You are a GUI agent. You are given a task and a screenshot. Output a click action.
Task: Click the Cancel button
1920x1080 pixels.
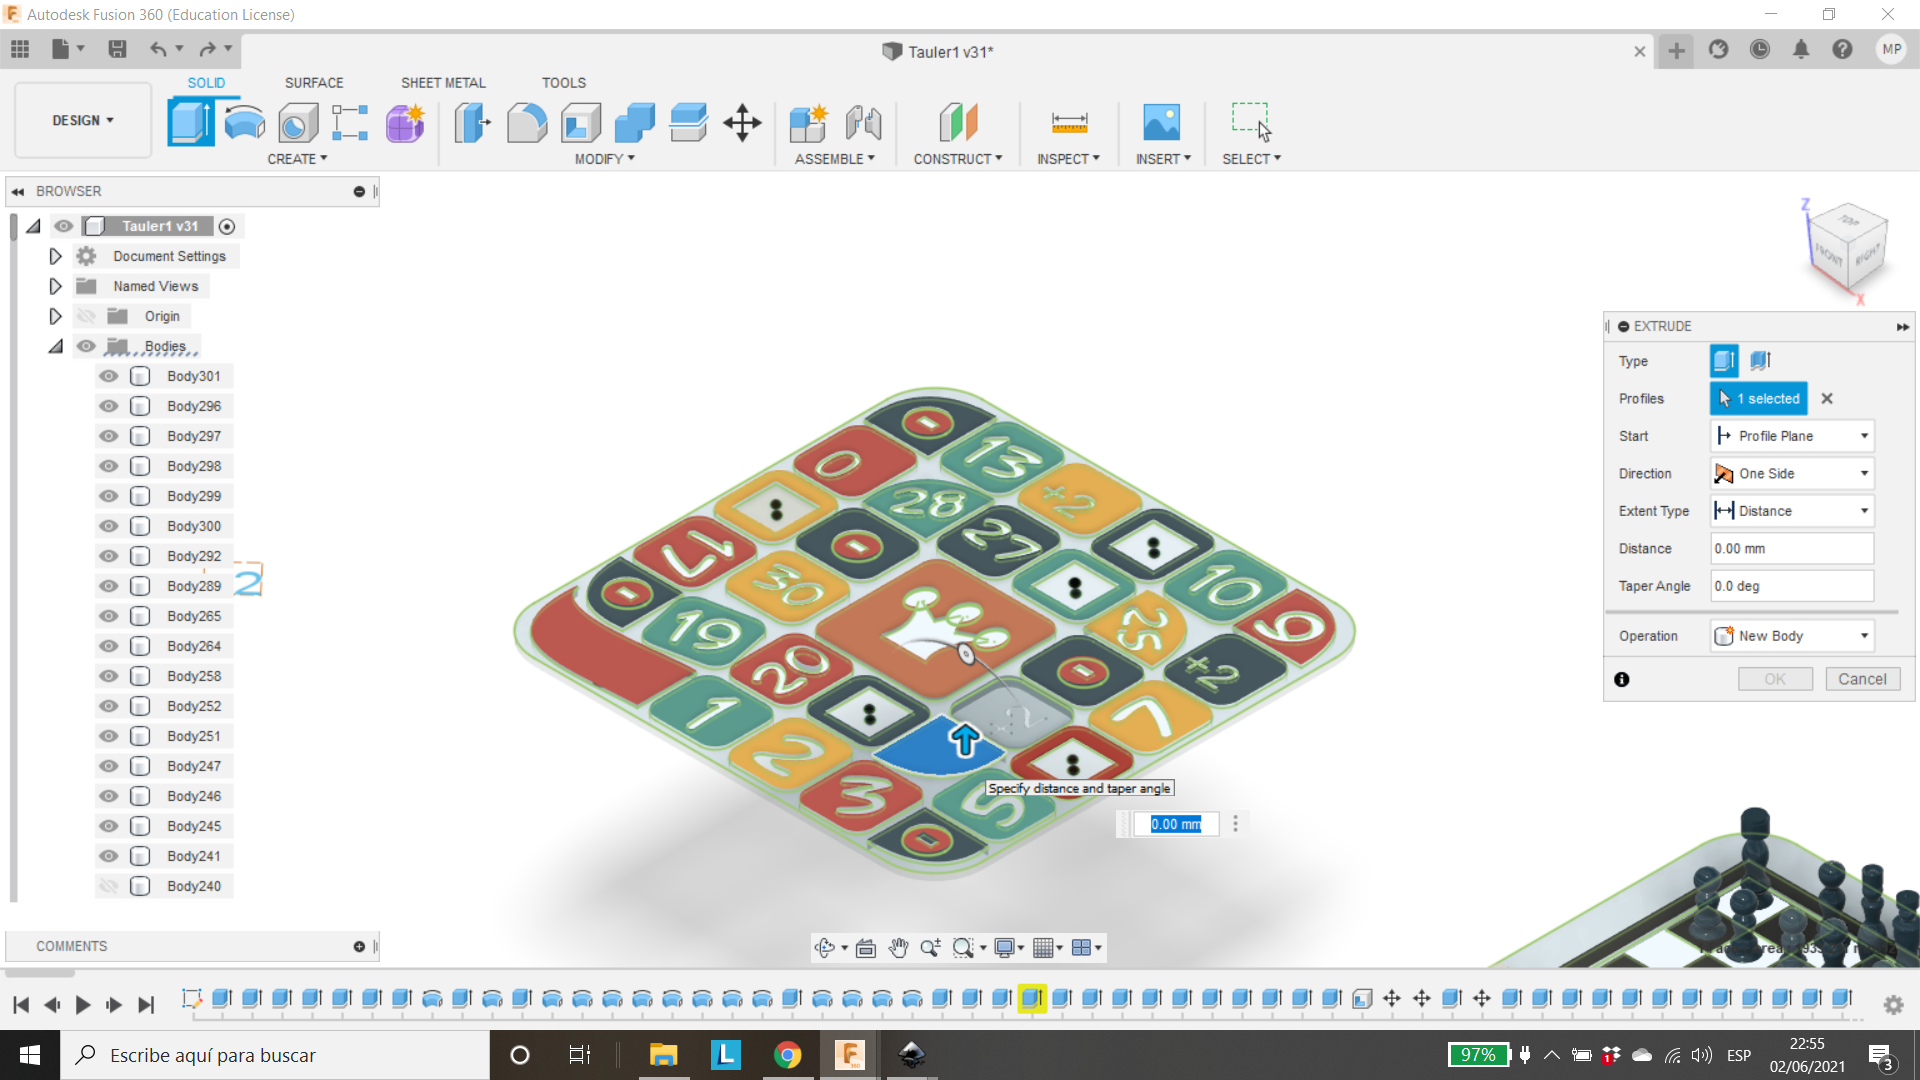[x=1862, y=678]
